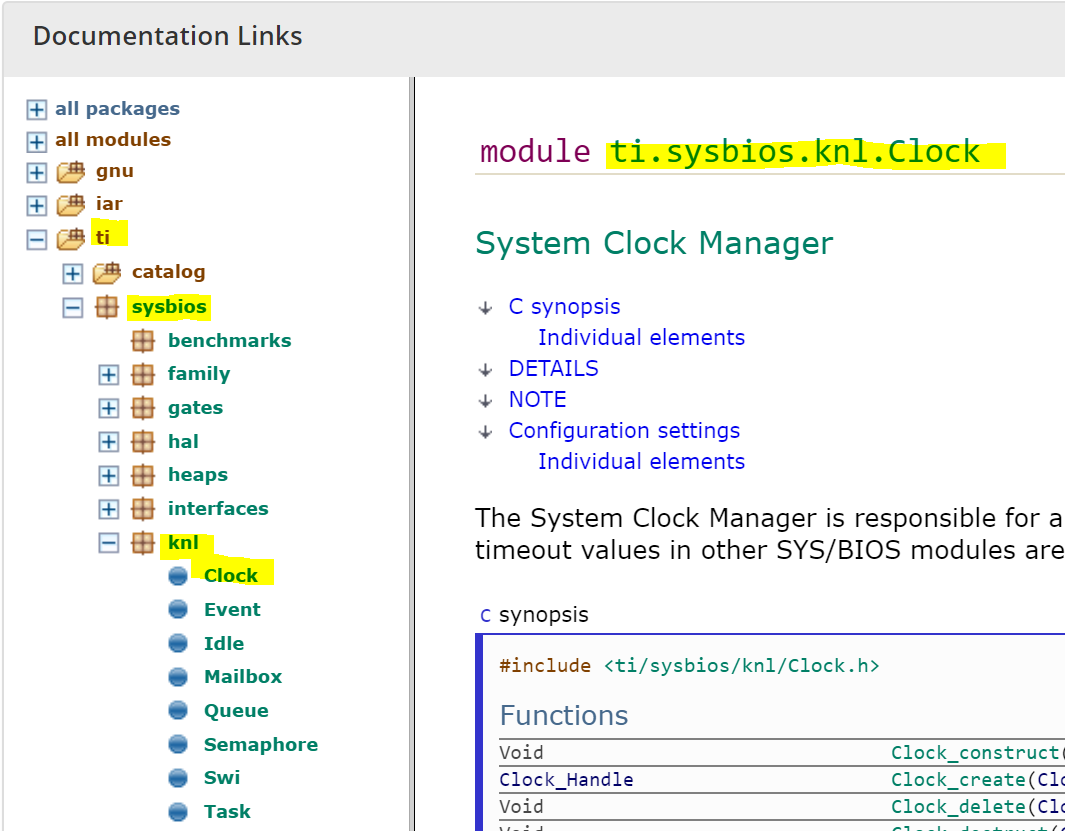Image resolution: width=1065 pixels, height=831 pixels.
Task: Open the Mailbox module entry
Action: (242, 677)
